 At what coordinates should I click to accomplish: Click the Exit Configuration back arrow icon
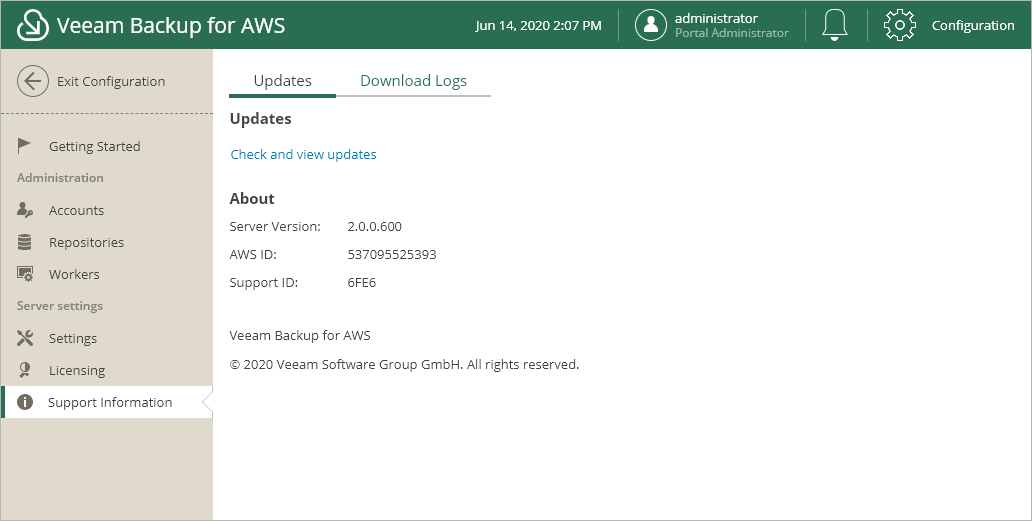point(33,81)
